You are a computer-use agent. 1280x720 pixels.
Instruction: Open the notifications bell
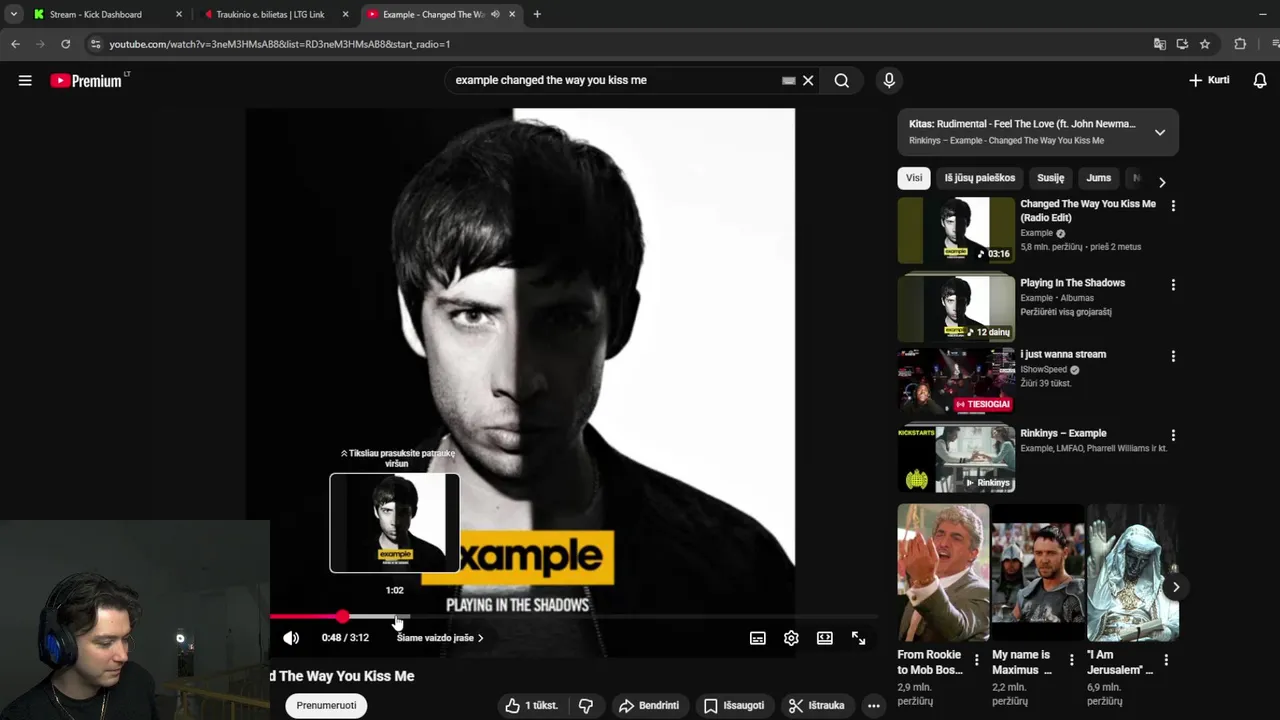[x=1260, y=80]
